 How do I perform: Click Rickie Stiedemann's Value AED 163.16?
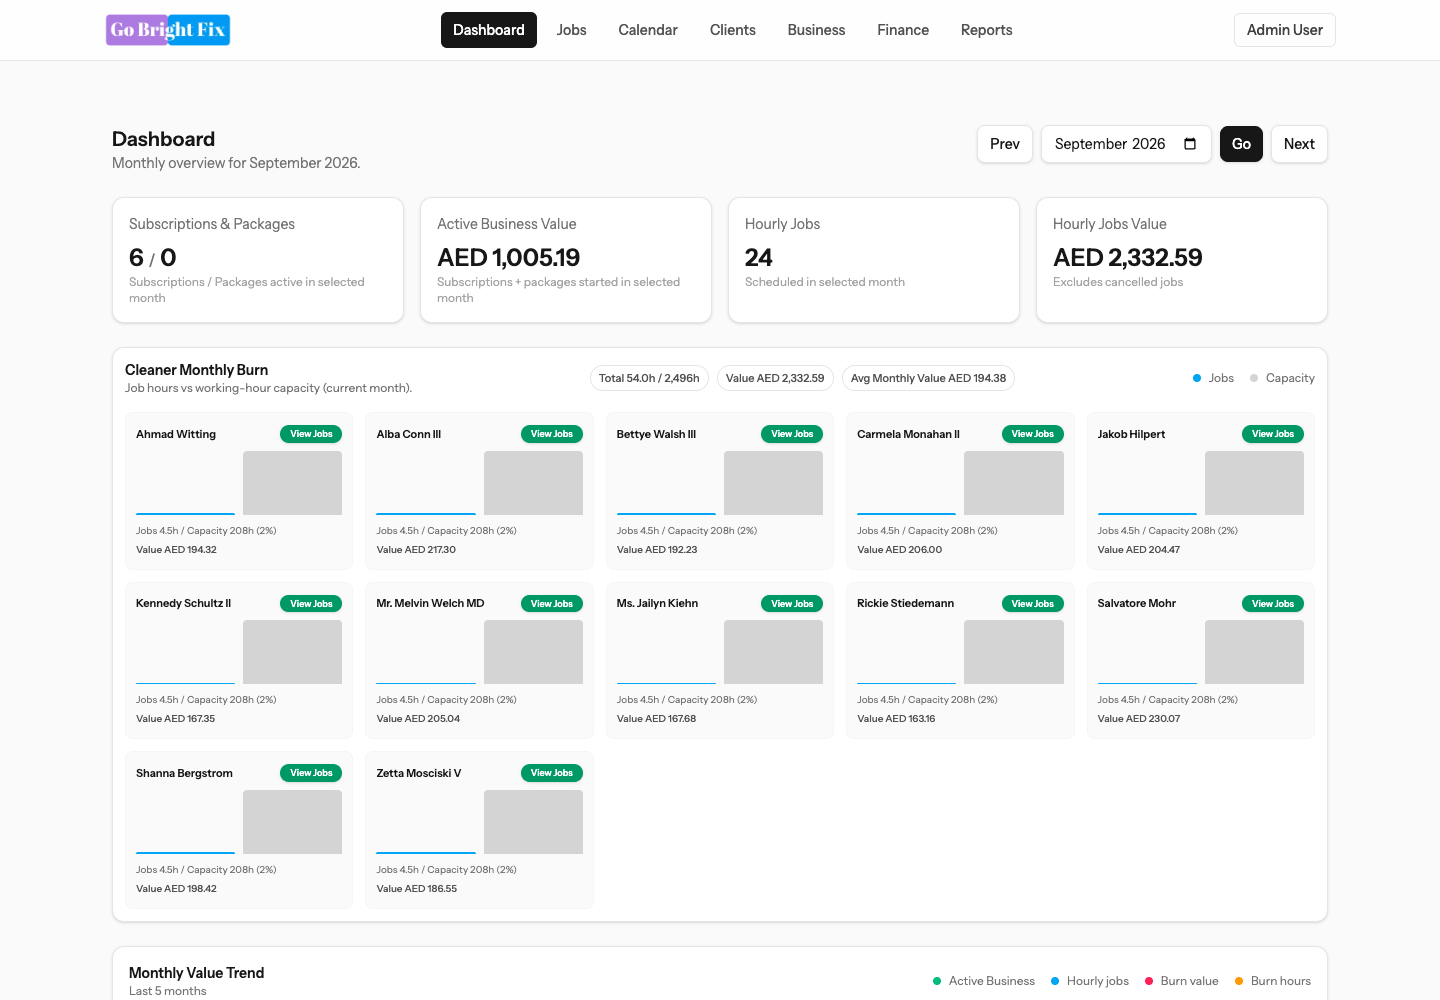[x=896, y=719]
